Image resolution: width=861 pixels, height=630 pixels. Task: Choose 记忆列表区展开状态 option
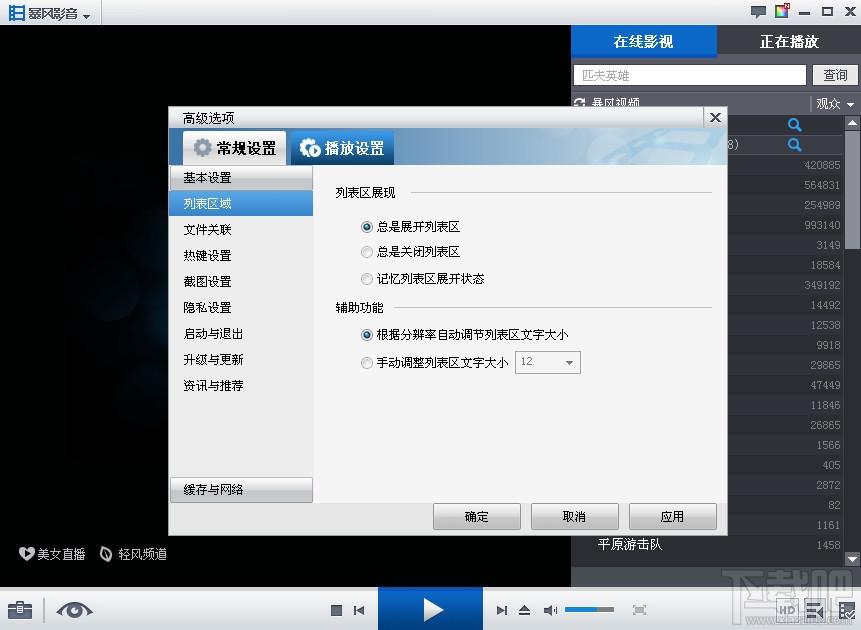pos(367,278)
